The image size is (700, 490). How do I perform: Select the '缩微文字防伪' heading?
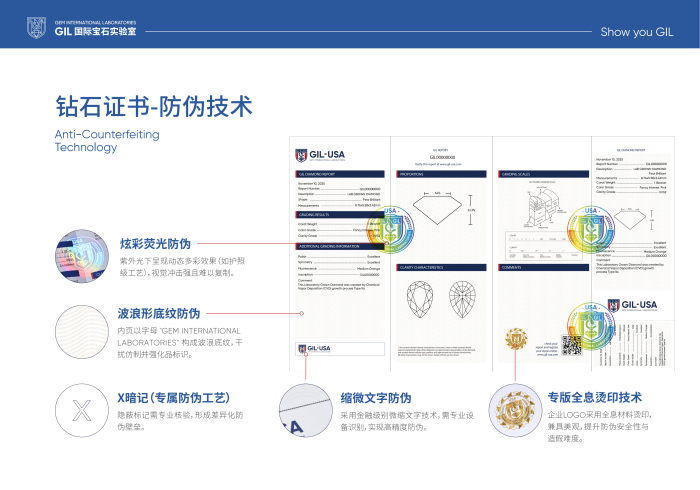point(376,397)
